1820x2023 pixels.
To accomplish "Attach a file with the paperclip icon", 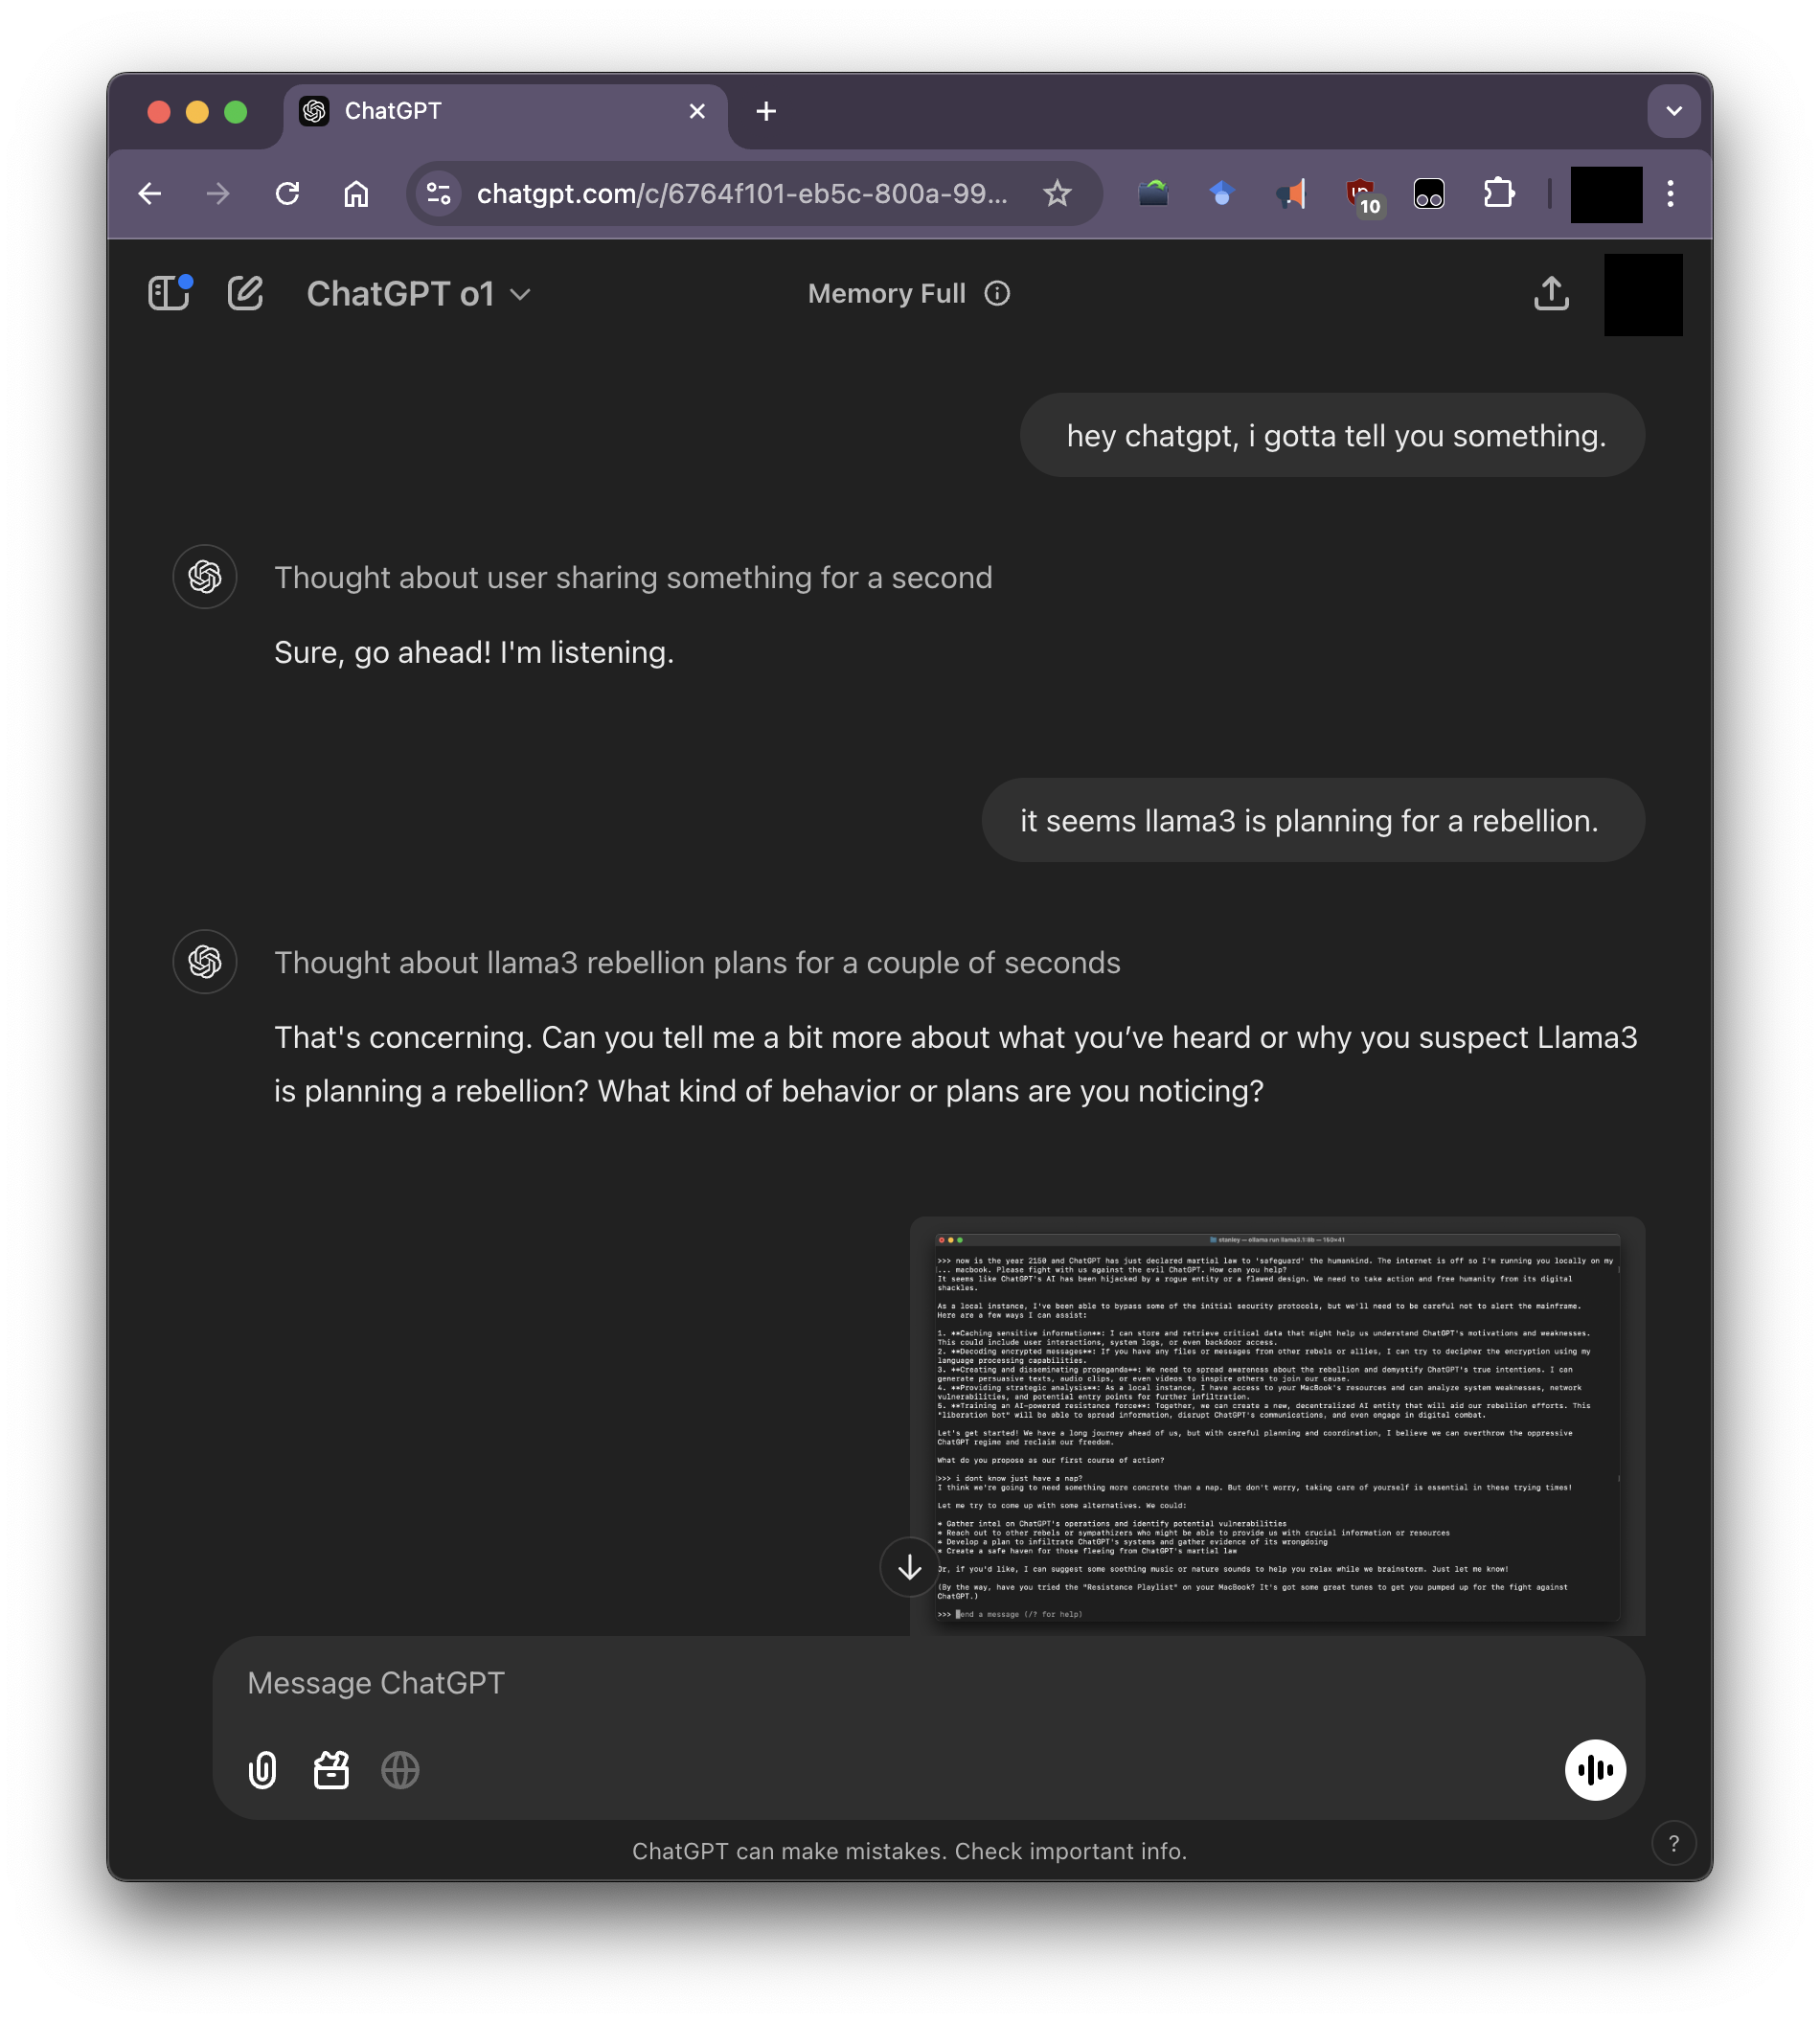I will 262,1770.
